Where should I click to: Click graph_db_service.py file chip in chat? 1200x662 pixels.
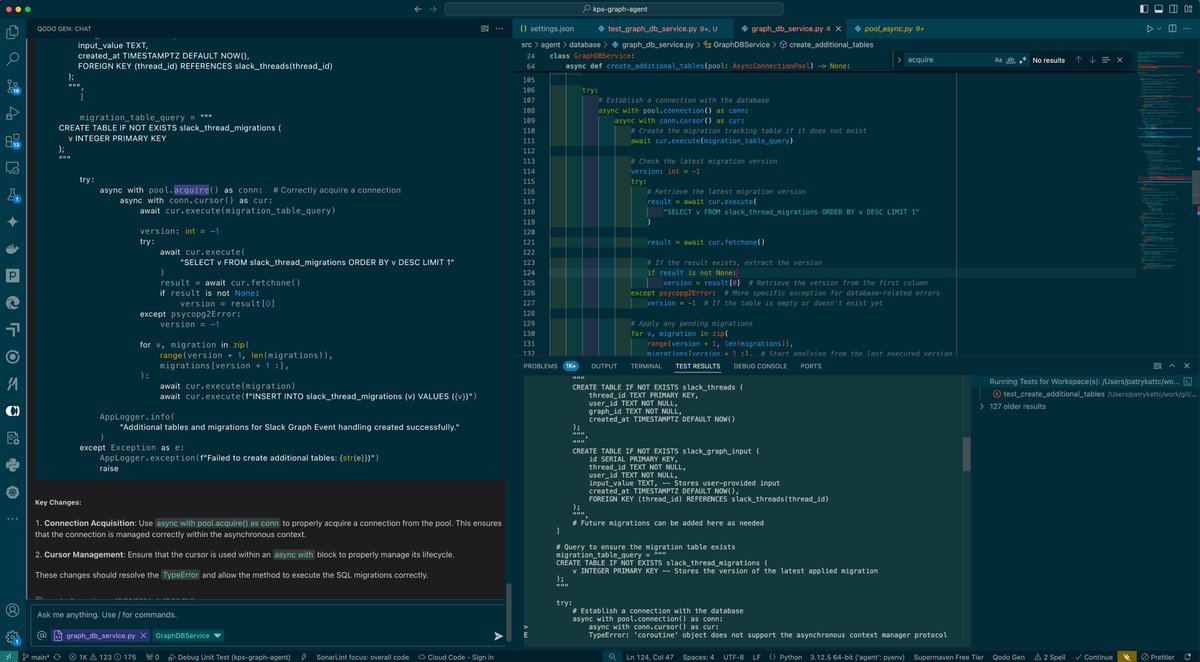(99, 635)
